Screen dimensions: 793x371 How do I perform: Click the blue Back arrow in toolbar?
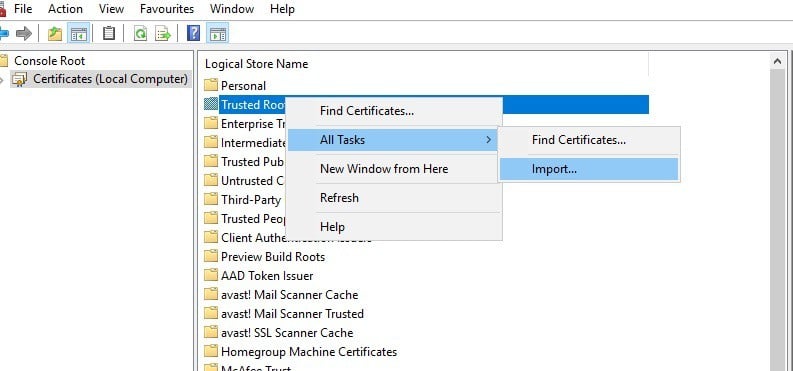coord(4,34)
